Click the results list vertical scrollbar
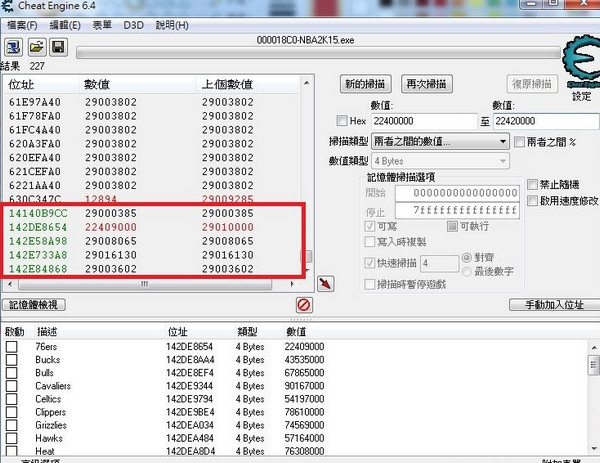Viewport: 600px width, 463px height. (308, 180)
